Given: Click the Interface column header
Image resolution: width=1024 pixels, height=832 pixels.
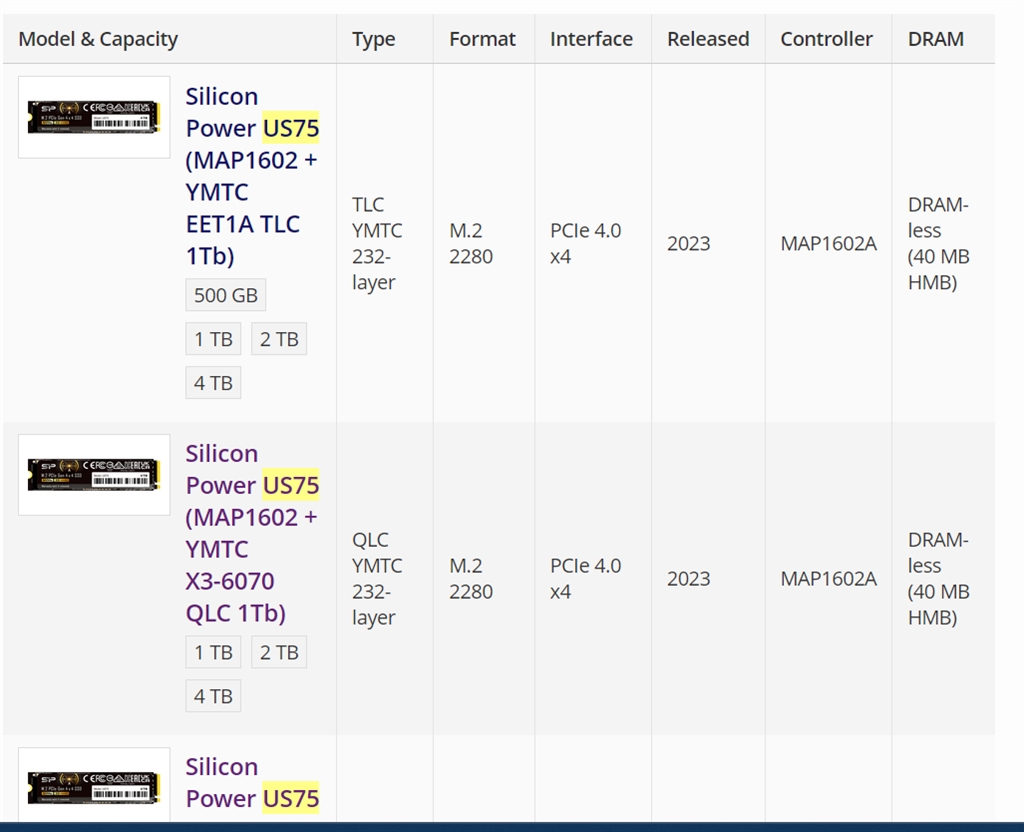Looking at the screenshot, I should [591, 39].
